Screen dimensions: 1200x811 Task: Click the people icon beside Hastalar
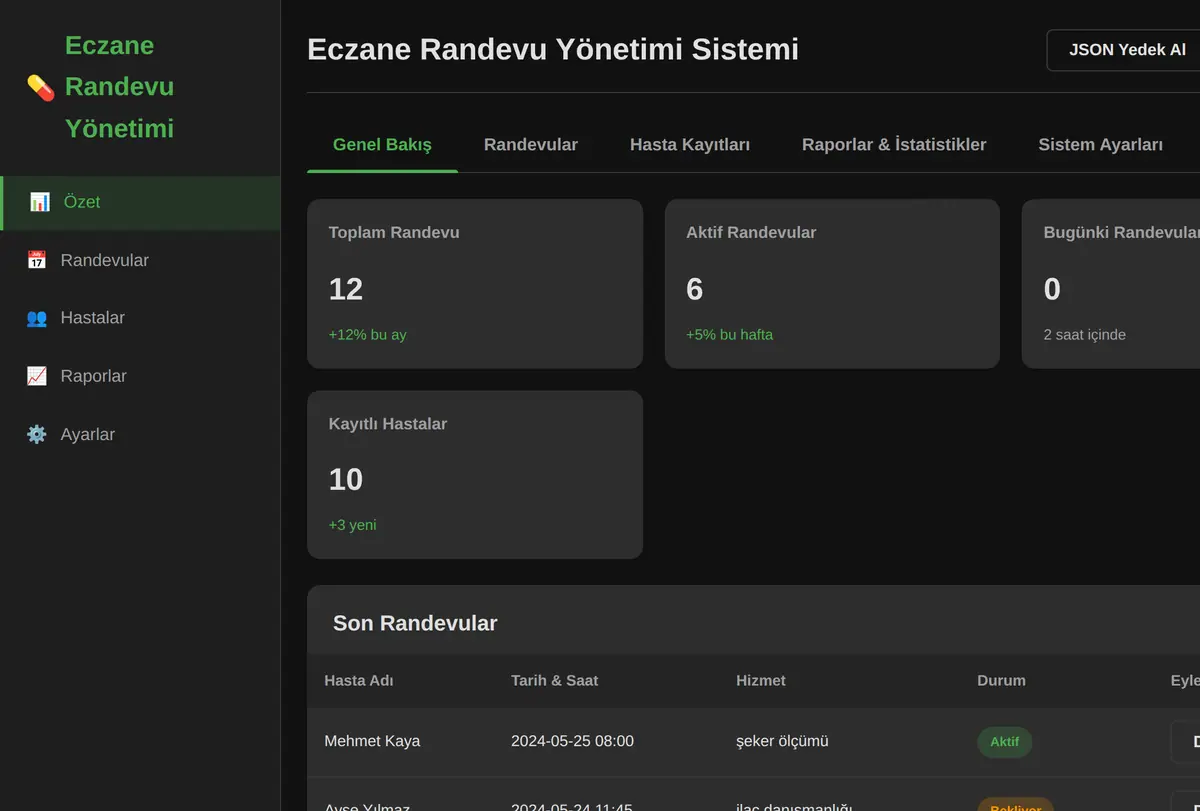(x=37, y=318)
